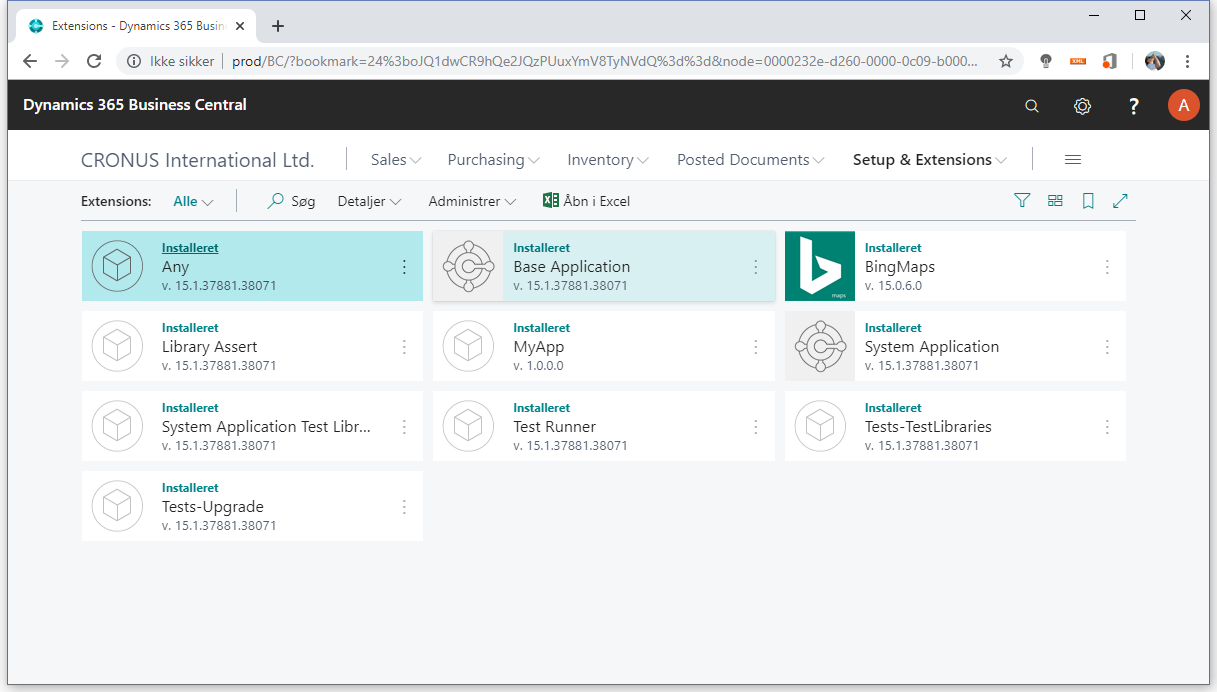Select the BingMaps logo tile
Viewport: 1217px width, 692px height.
820,266
